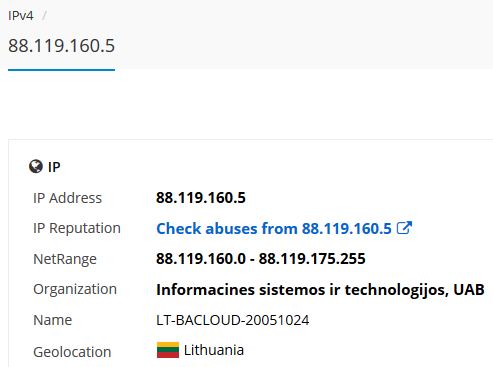
Task: Click the IP Reputation label
Action: [x=77, y=228]
